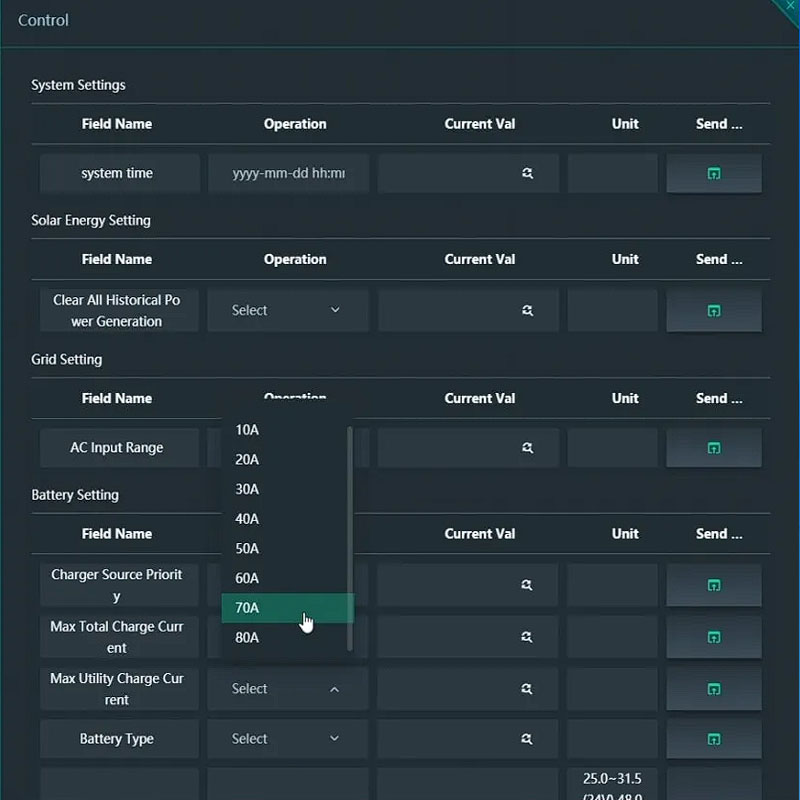Image resolution: width=800 pixels, height=800 pixels.
Task: Close the Control panel
Action: click(791, 4)
